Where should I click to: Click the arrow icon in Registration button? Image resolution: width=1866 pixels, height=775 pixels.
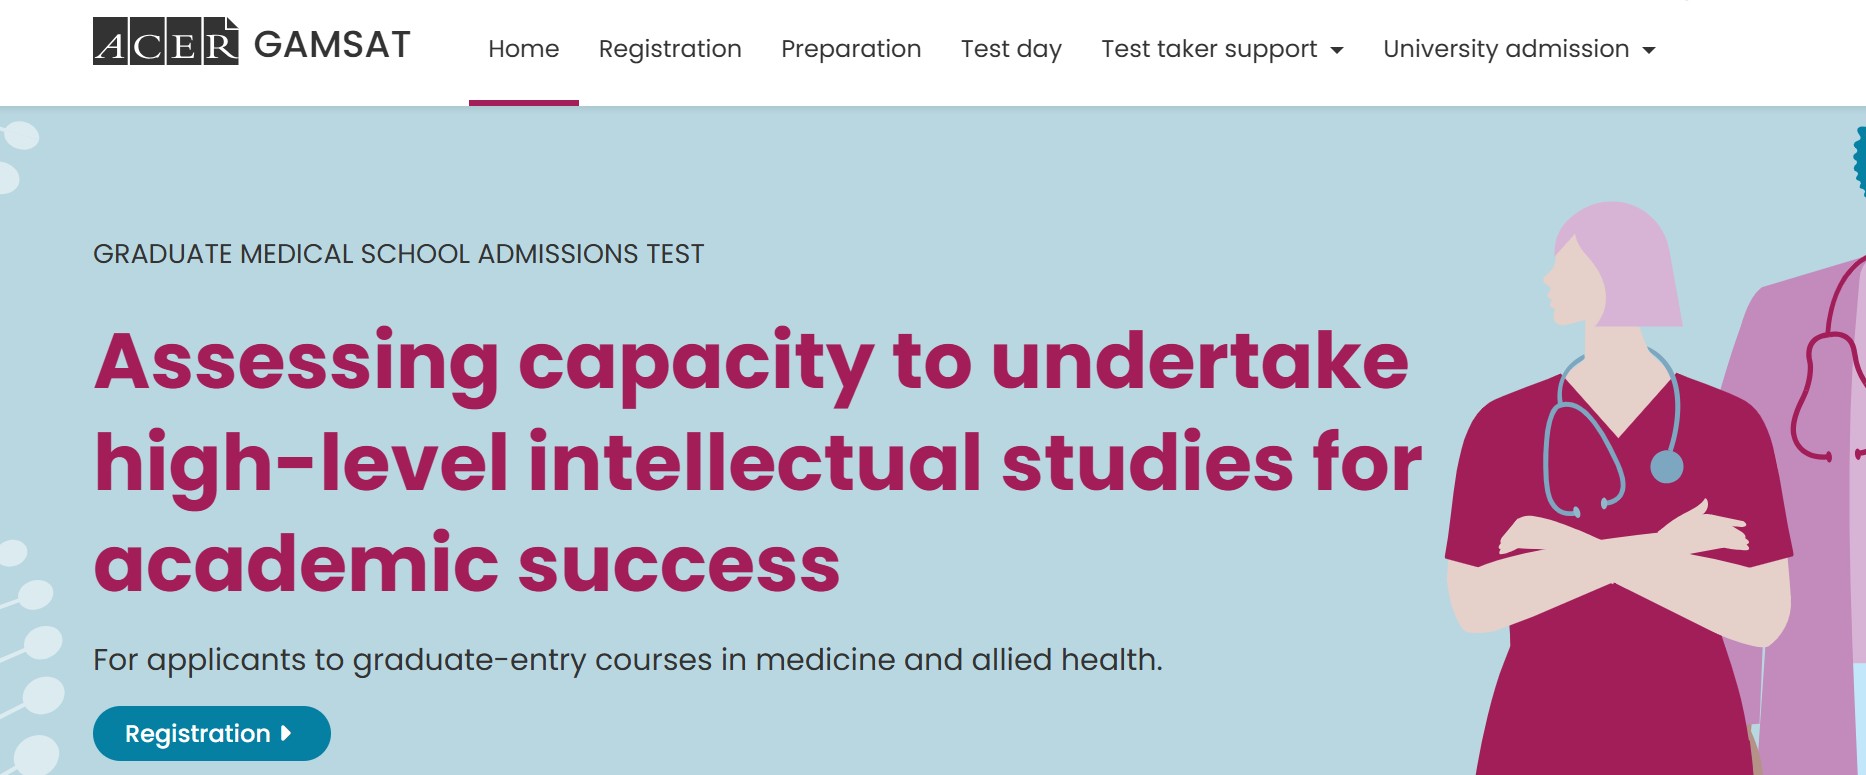tap(286, 733)
